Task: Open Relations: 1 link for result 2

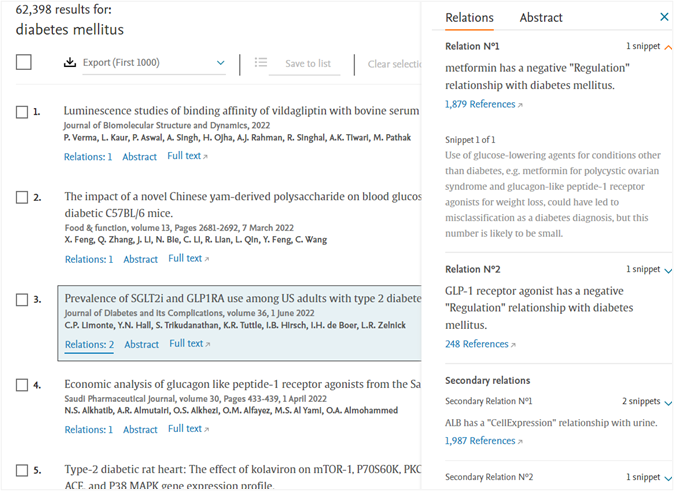Action: (89, 259)
